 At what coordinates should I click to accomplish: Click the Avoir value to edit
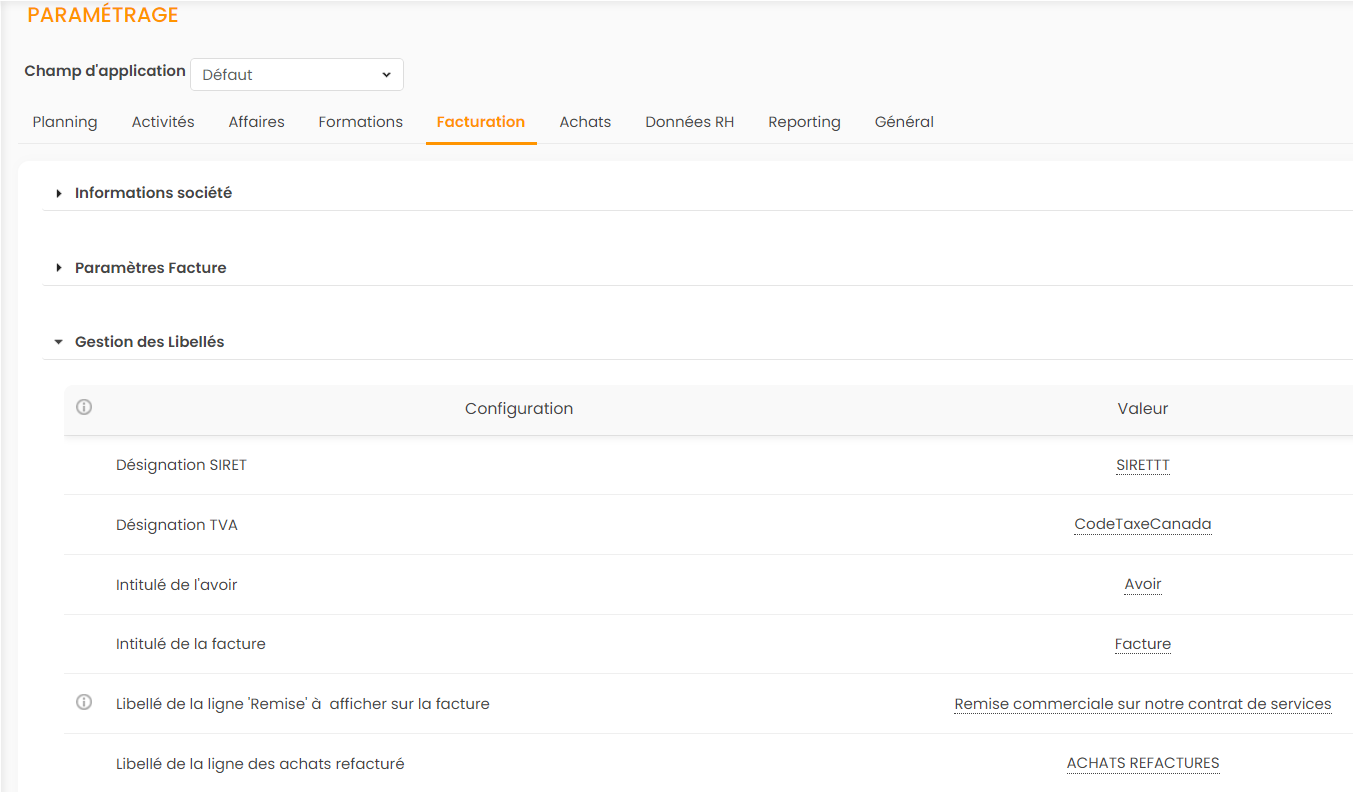pos(1142,584)
